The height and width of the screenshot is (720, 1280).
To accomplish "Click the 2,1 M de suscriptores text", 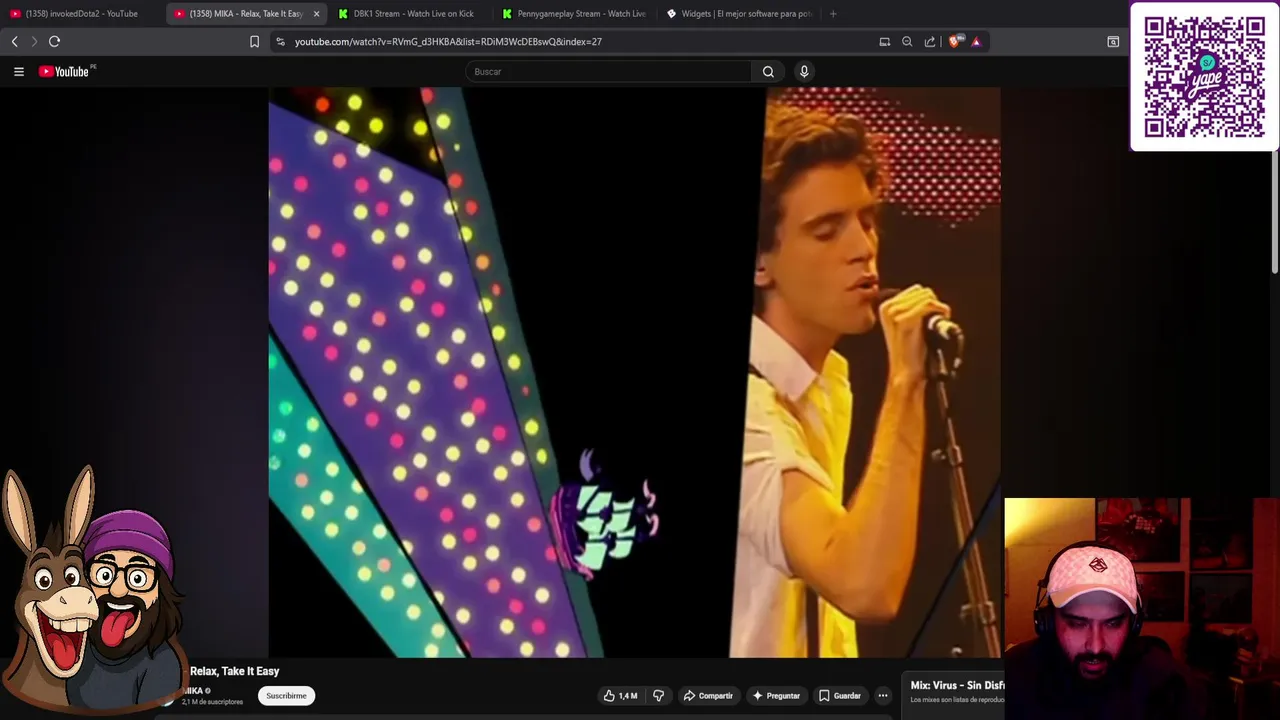I will click(212, 702).
